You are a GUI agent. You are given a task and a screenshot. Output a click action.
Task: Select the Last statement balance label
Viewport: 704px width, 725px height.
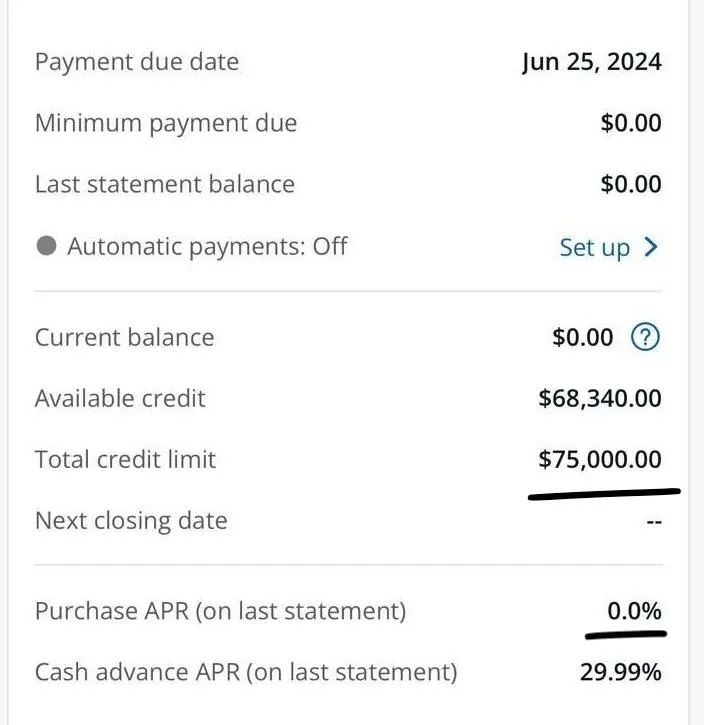(165, 184)
